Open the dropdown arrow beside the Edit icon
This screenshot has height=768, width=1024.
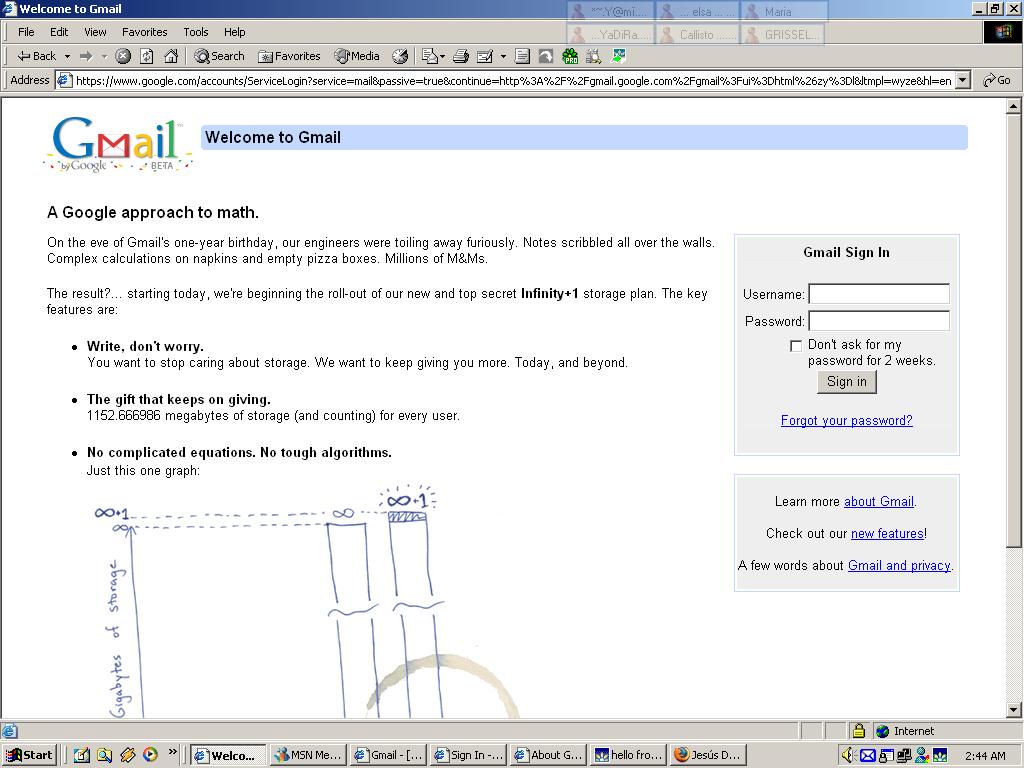(x=503, y=56)
